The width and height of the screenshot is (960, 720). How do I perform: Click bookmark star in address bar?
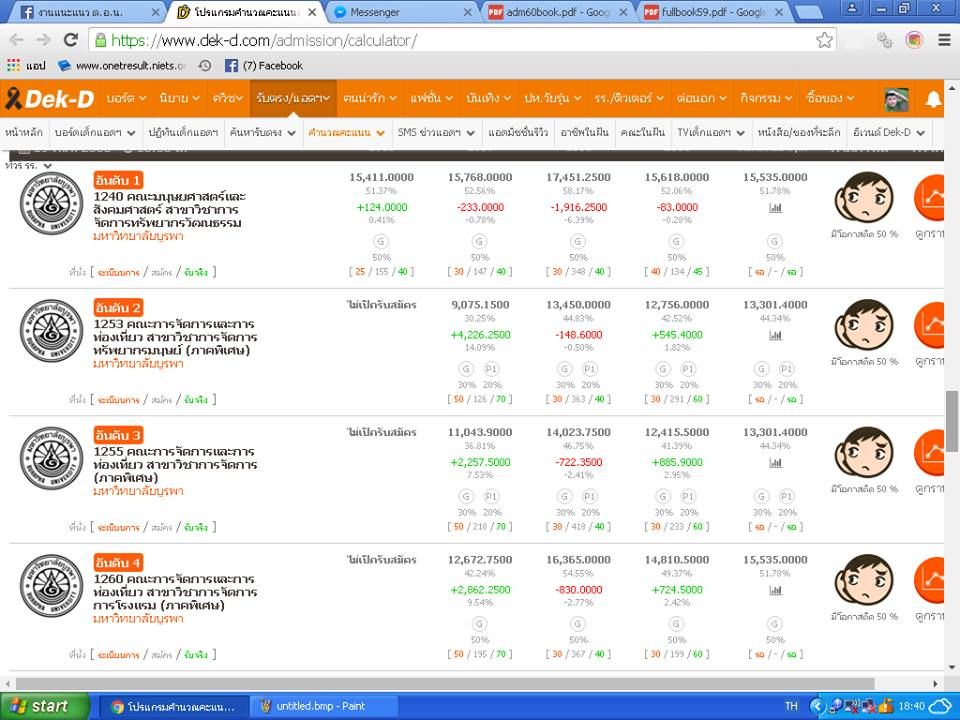click(x=824, y=40)
